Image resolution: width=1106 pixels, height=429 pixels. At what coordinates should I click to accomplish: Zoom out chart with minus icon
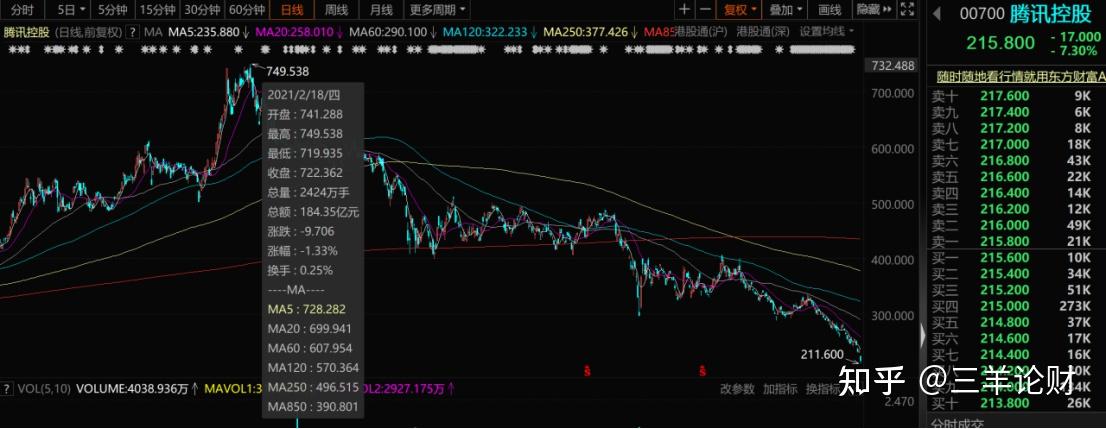coord(705,9)
